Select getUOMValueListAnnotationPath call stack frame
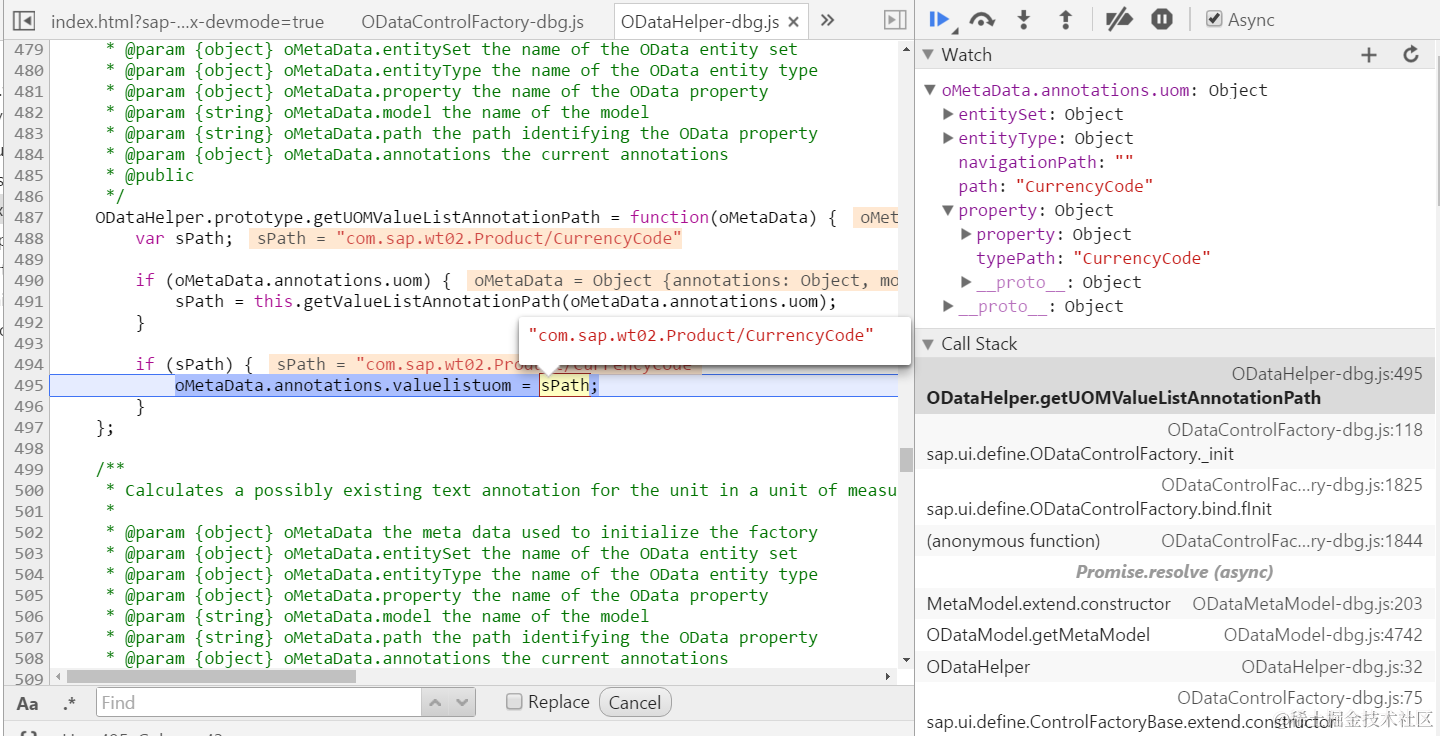1440x736 pixels. [x=1175, y=386]
